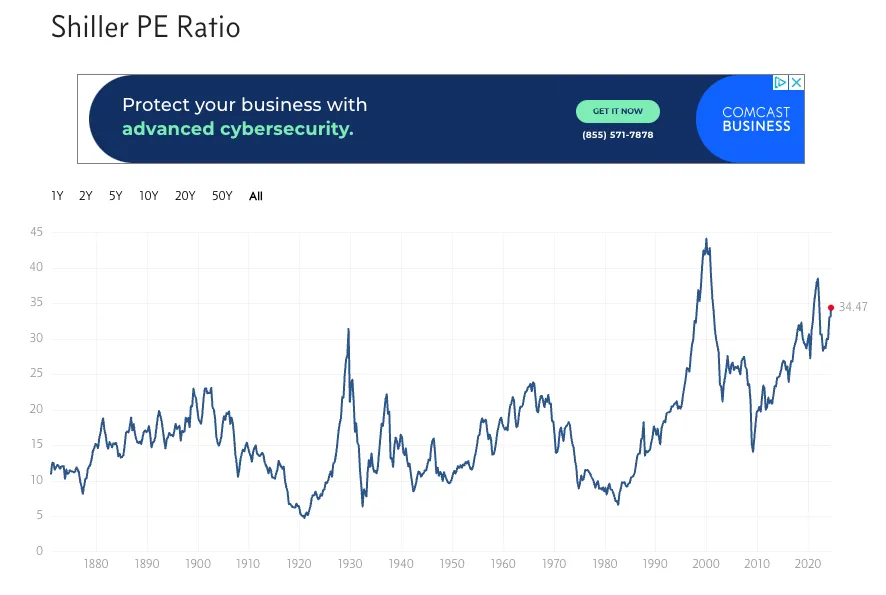Click the 2000 peak on the chart line
The width and height of the screenshot is (886, 595).
(x=706, y=240)
